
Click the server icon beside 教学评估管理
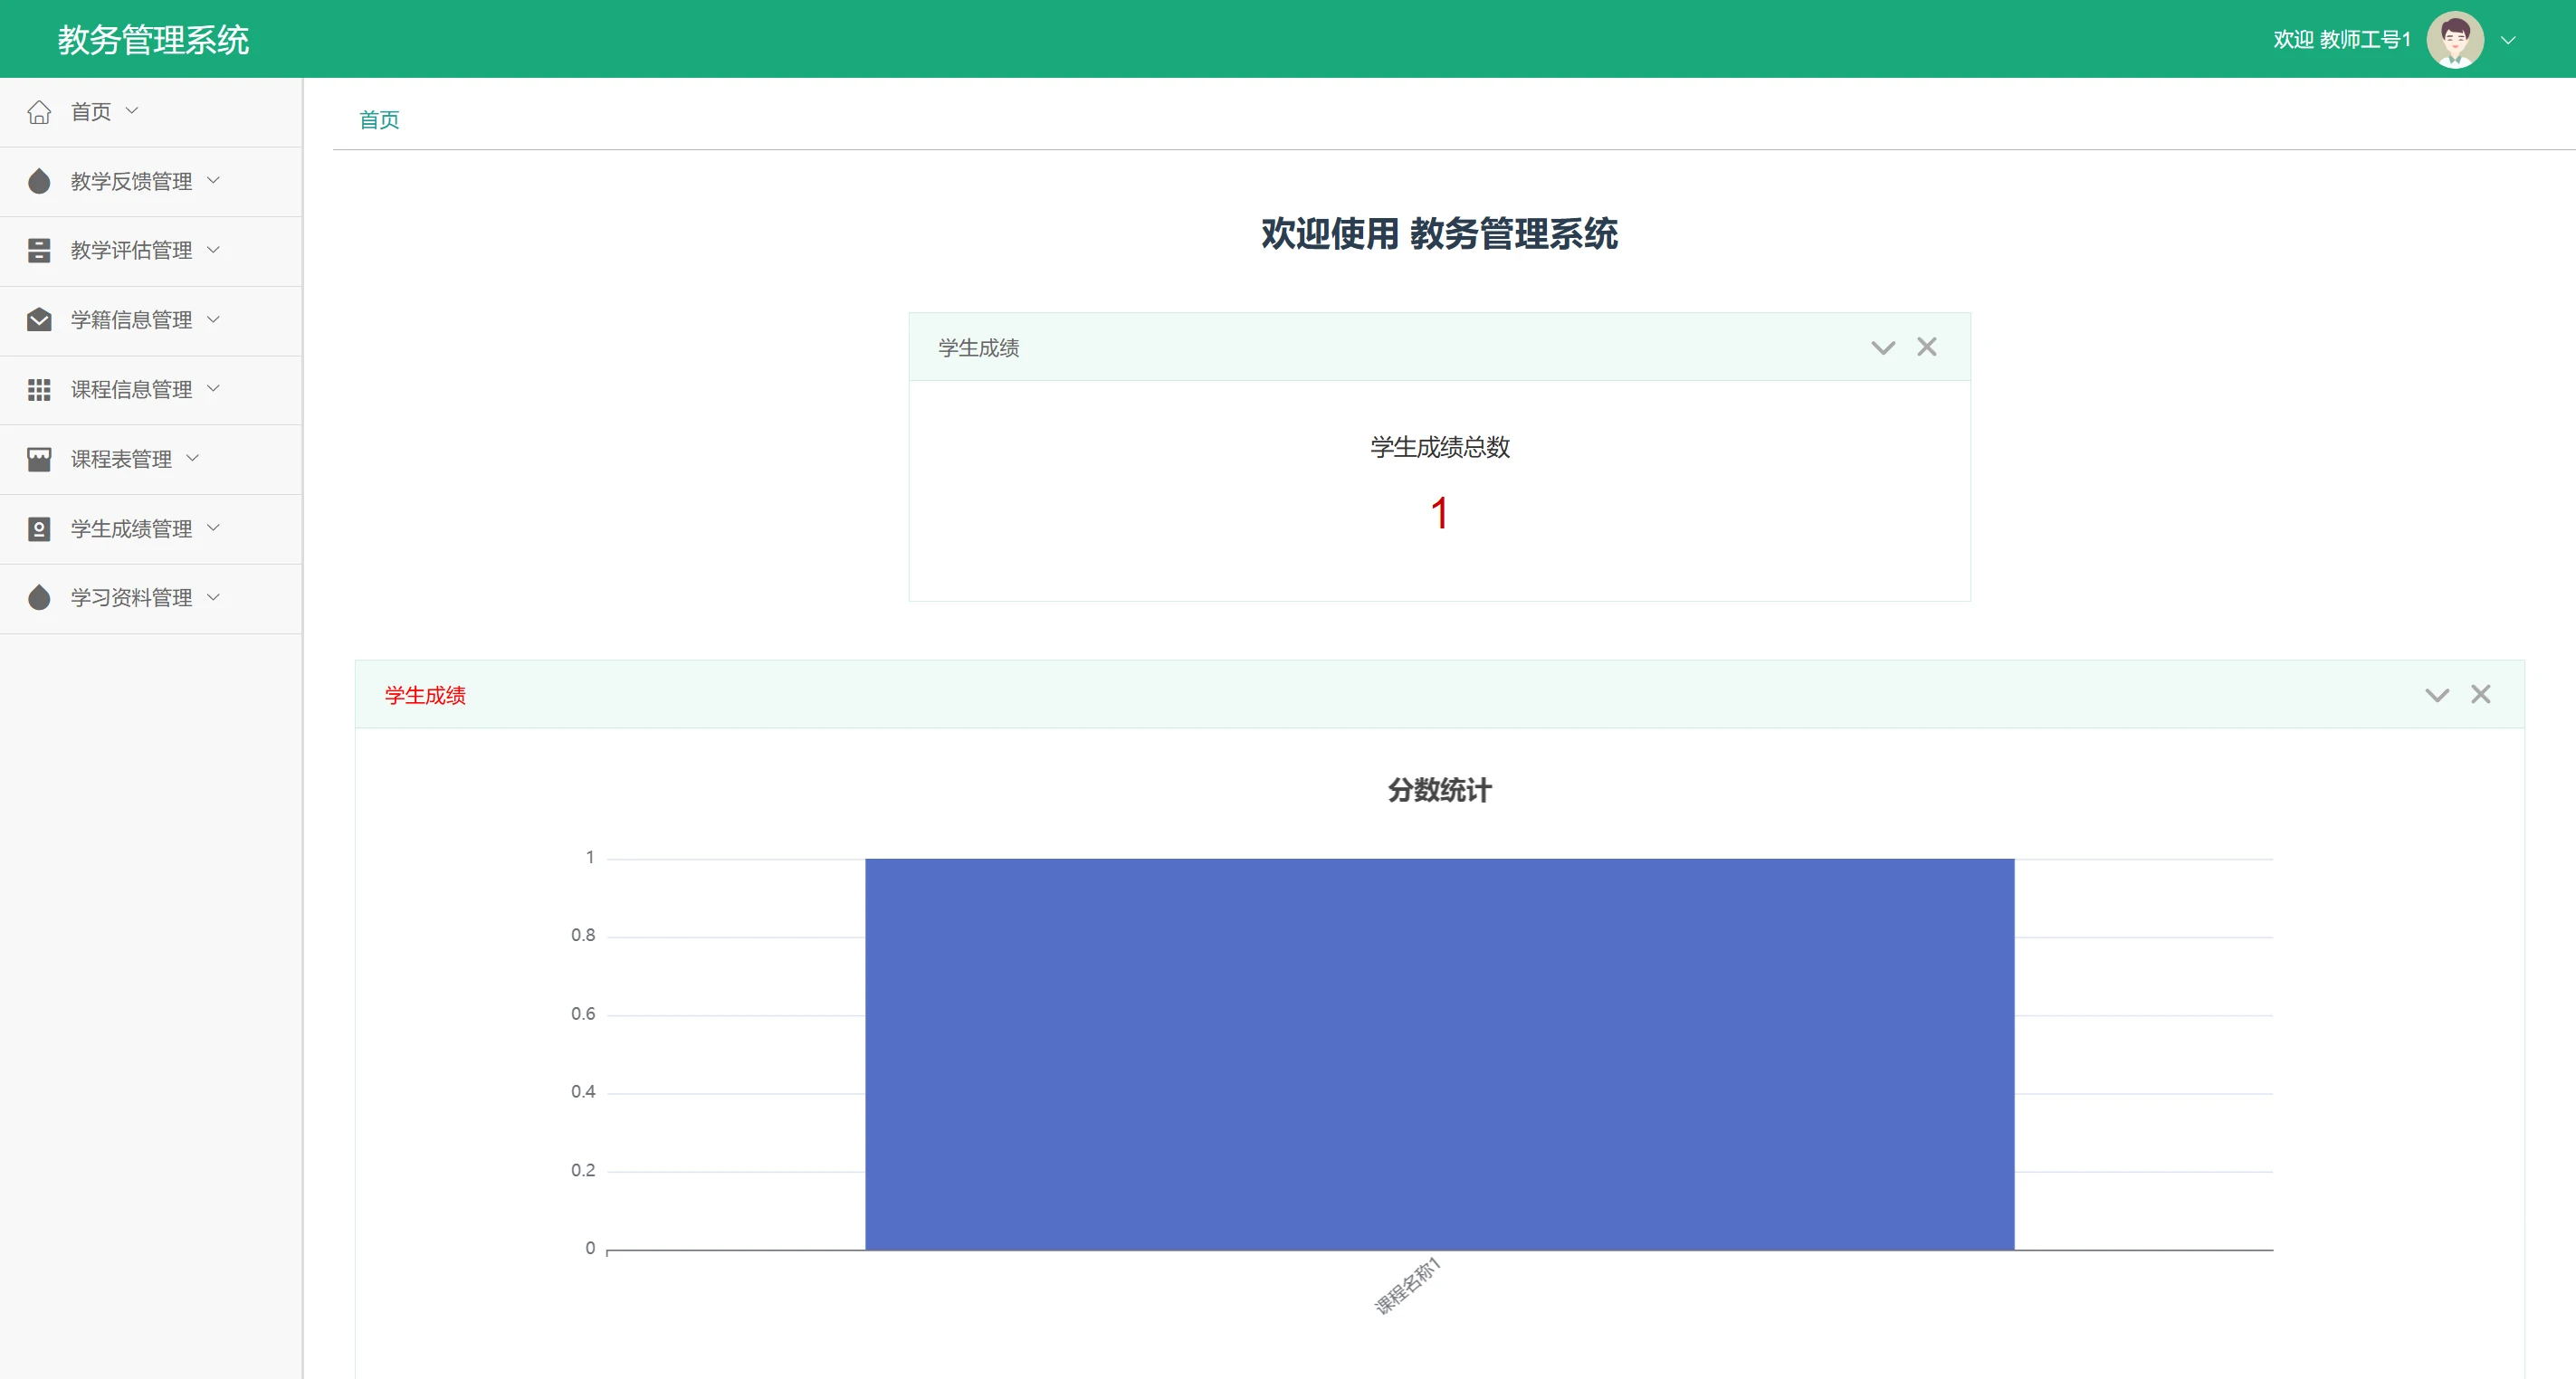[x=39, y=250]
